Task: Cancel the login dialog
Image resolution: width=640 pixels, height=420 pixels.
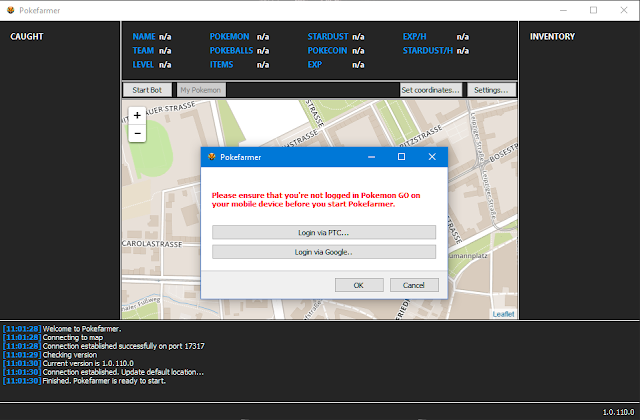Action: coord(414,285)
